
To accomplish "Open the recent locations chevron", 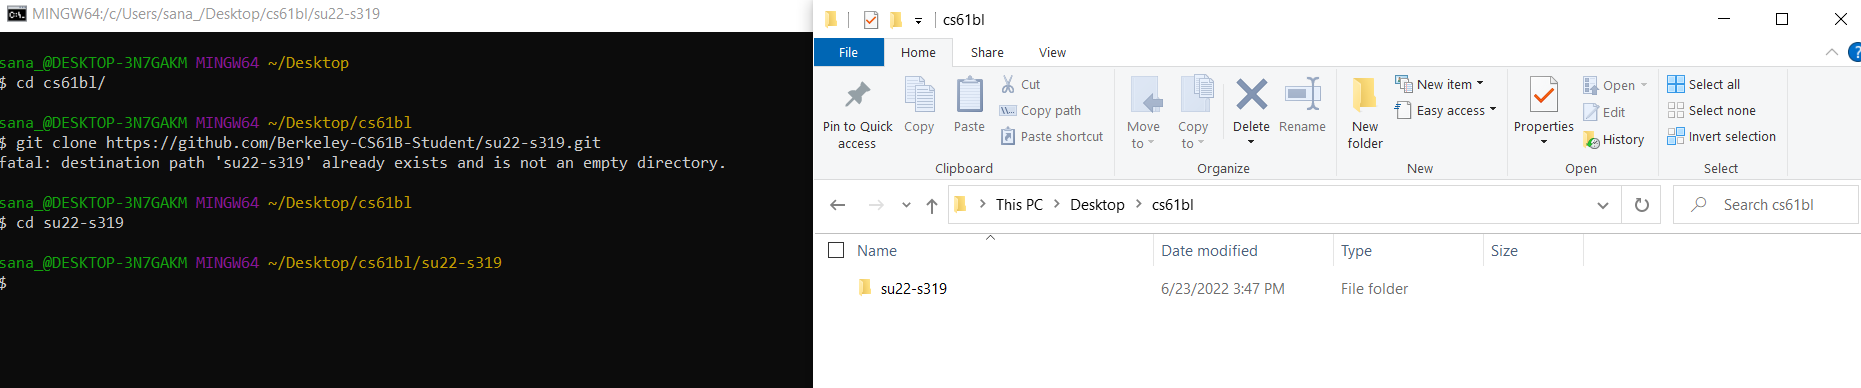I will tap(906, 205).
